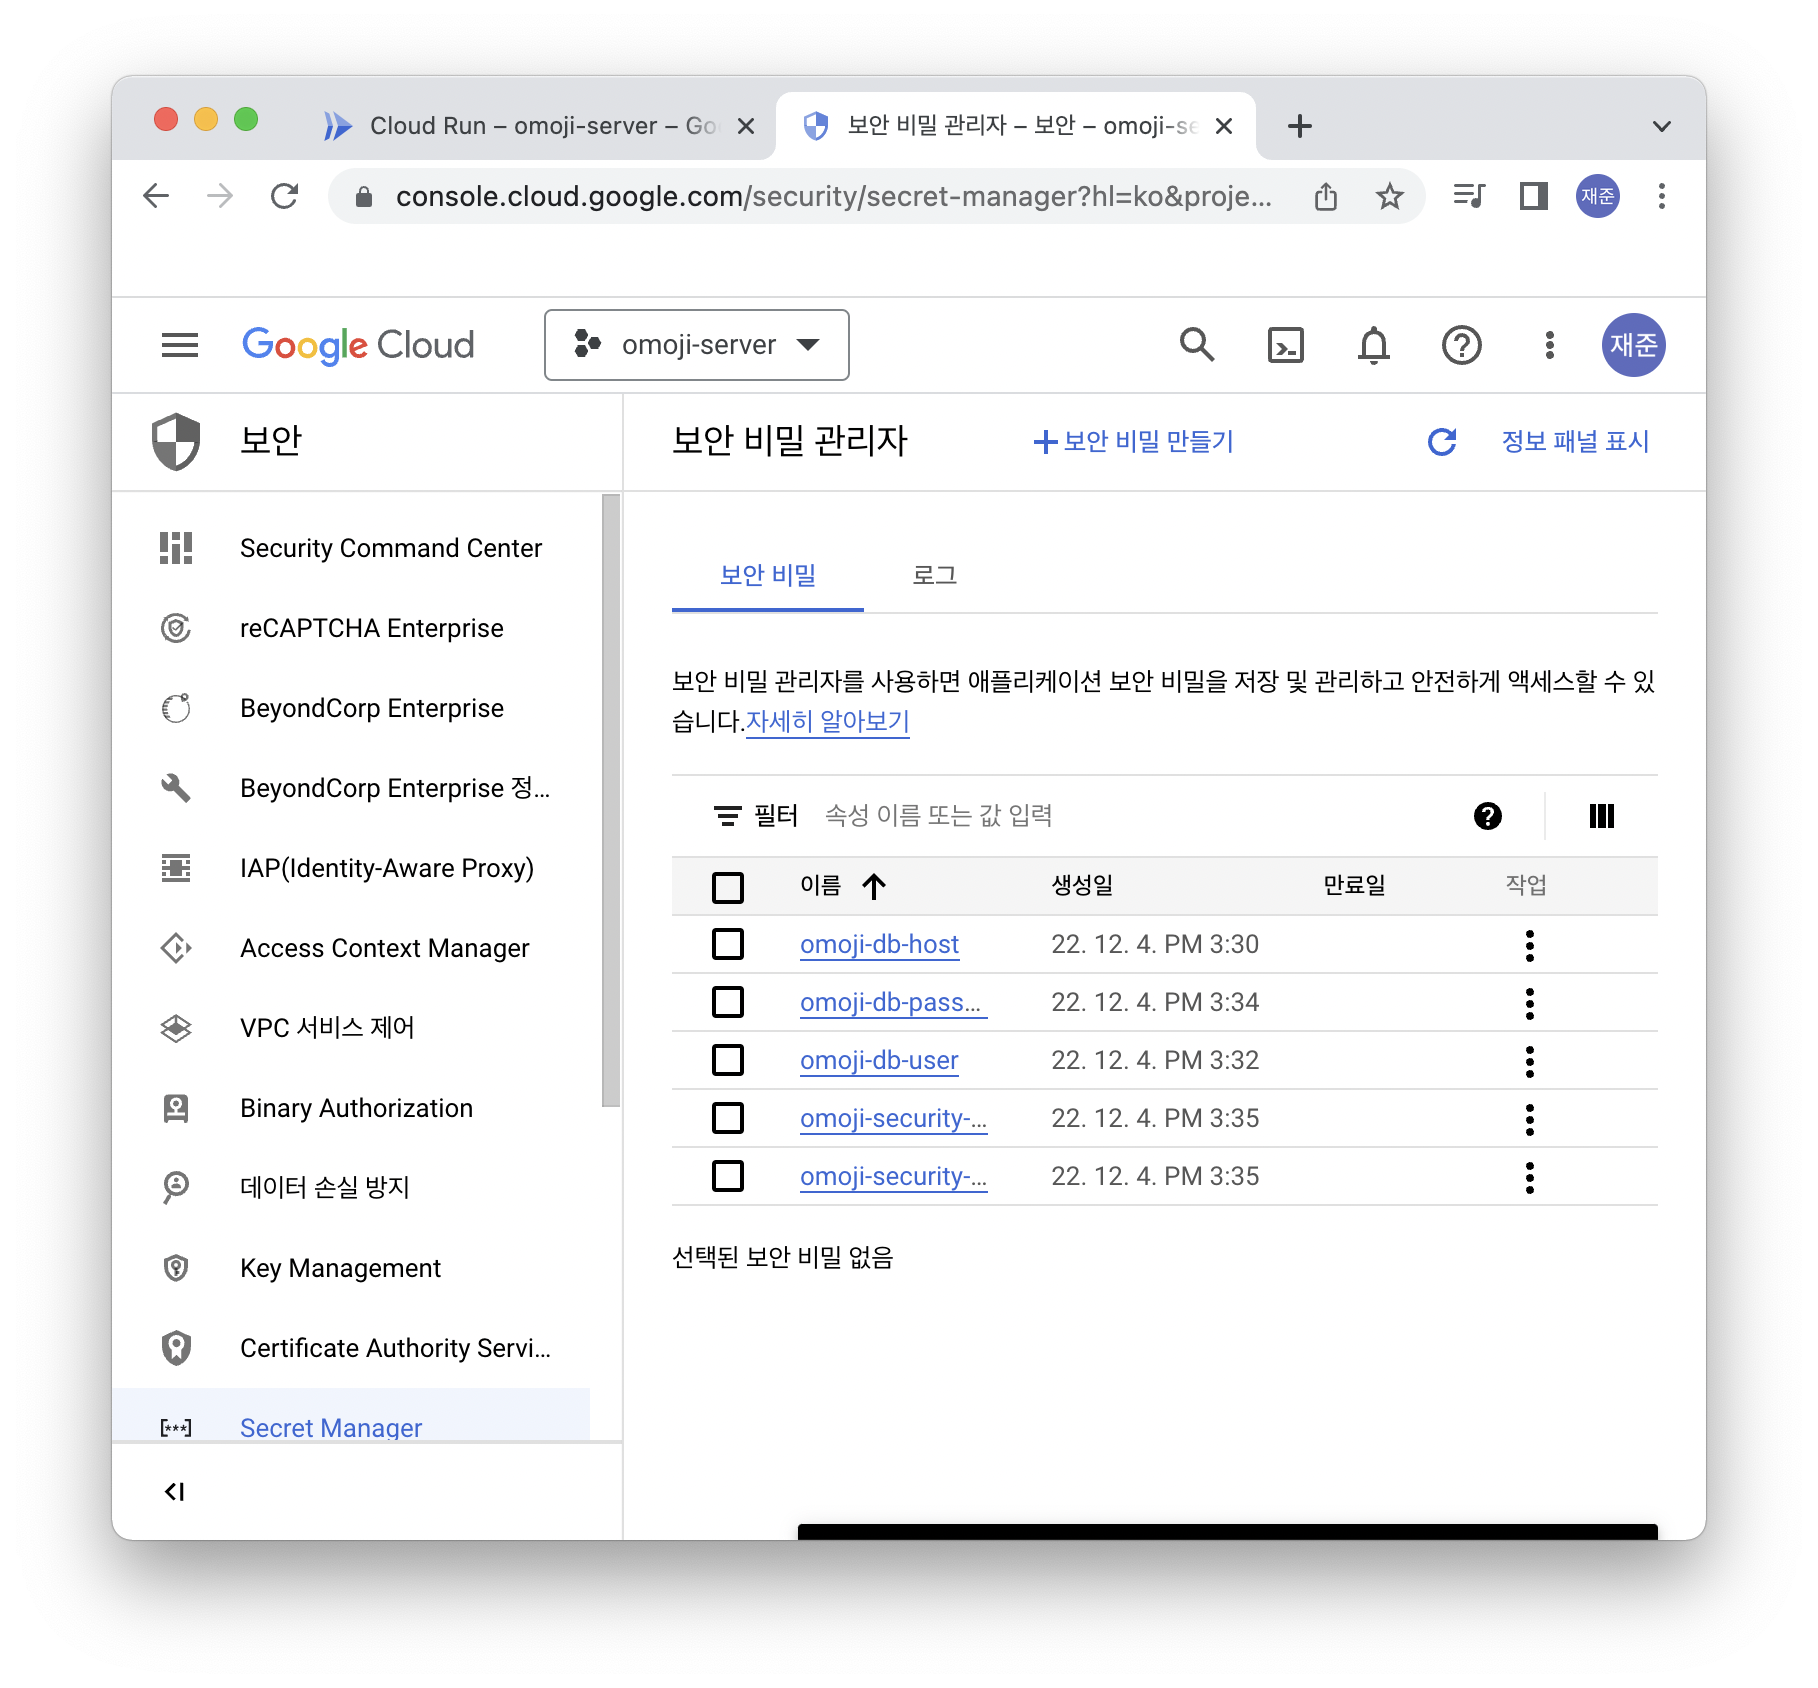Screen dimensions: 1818x1688
Task: Click the large 재준 account avatar
Action: pos(1634,345)
